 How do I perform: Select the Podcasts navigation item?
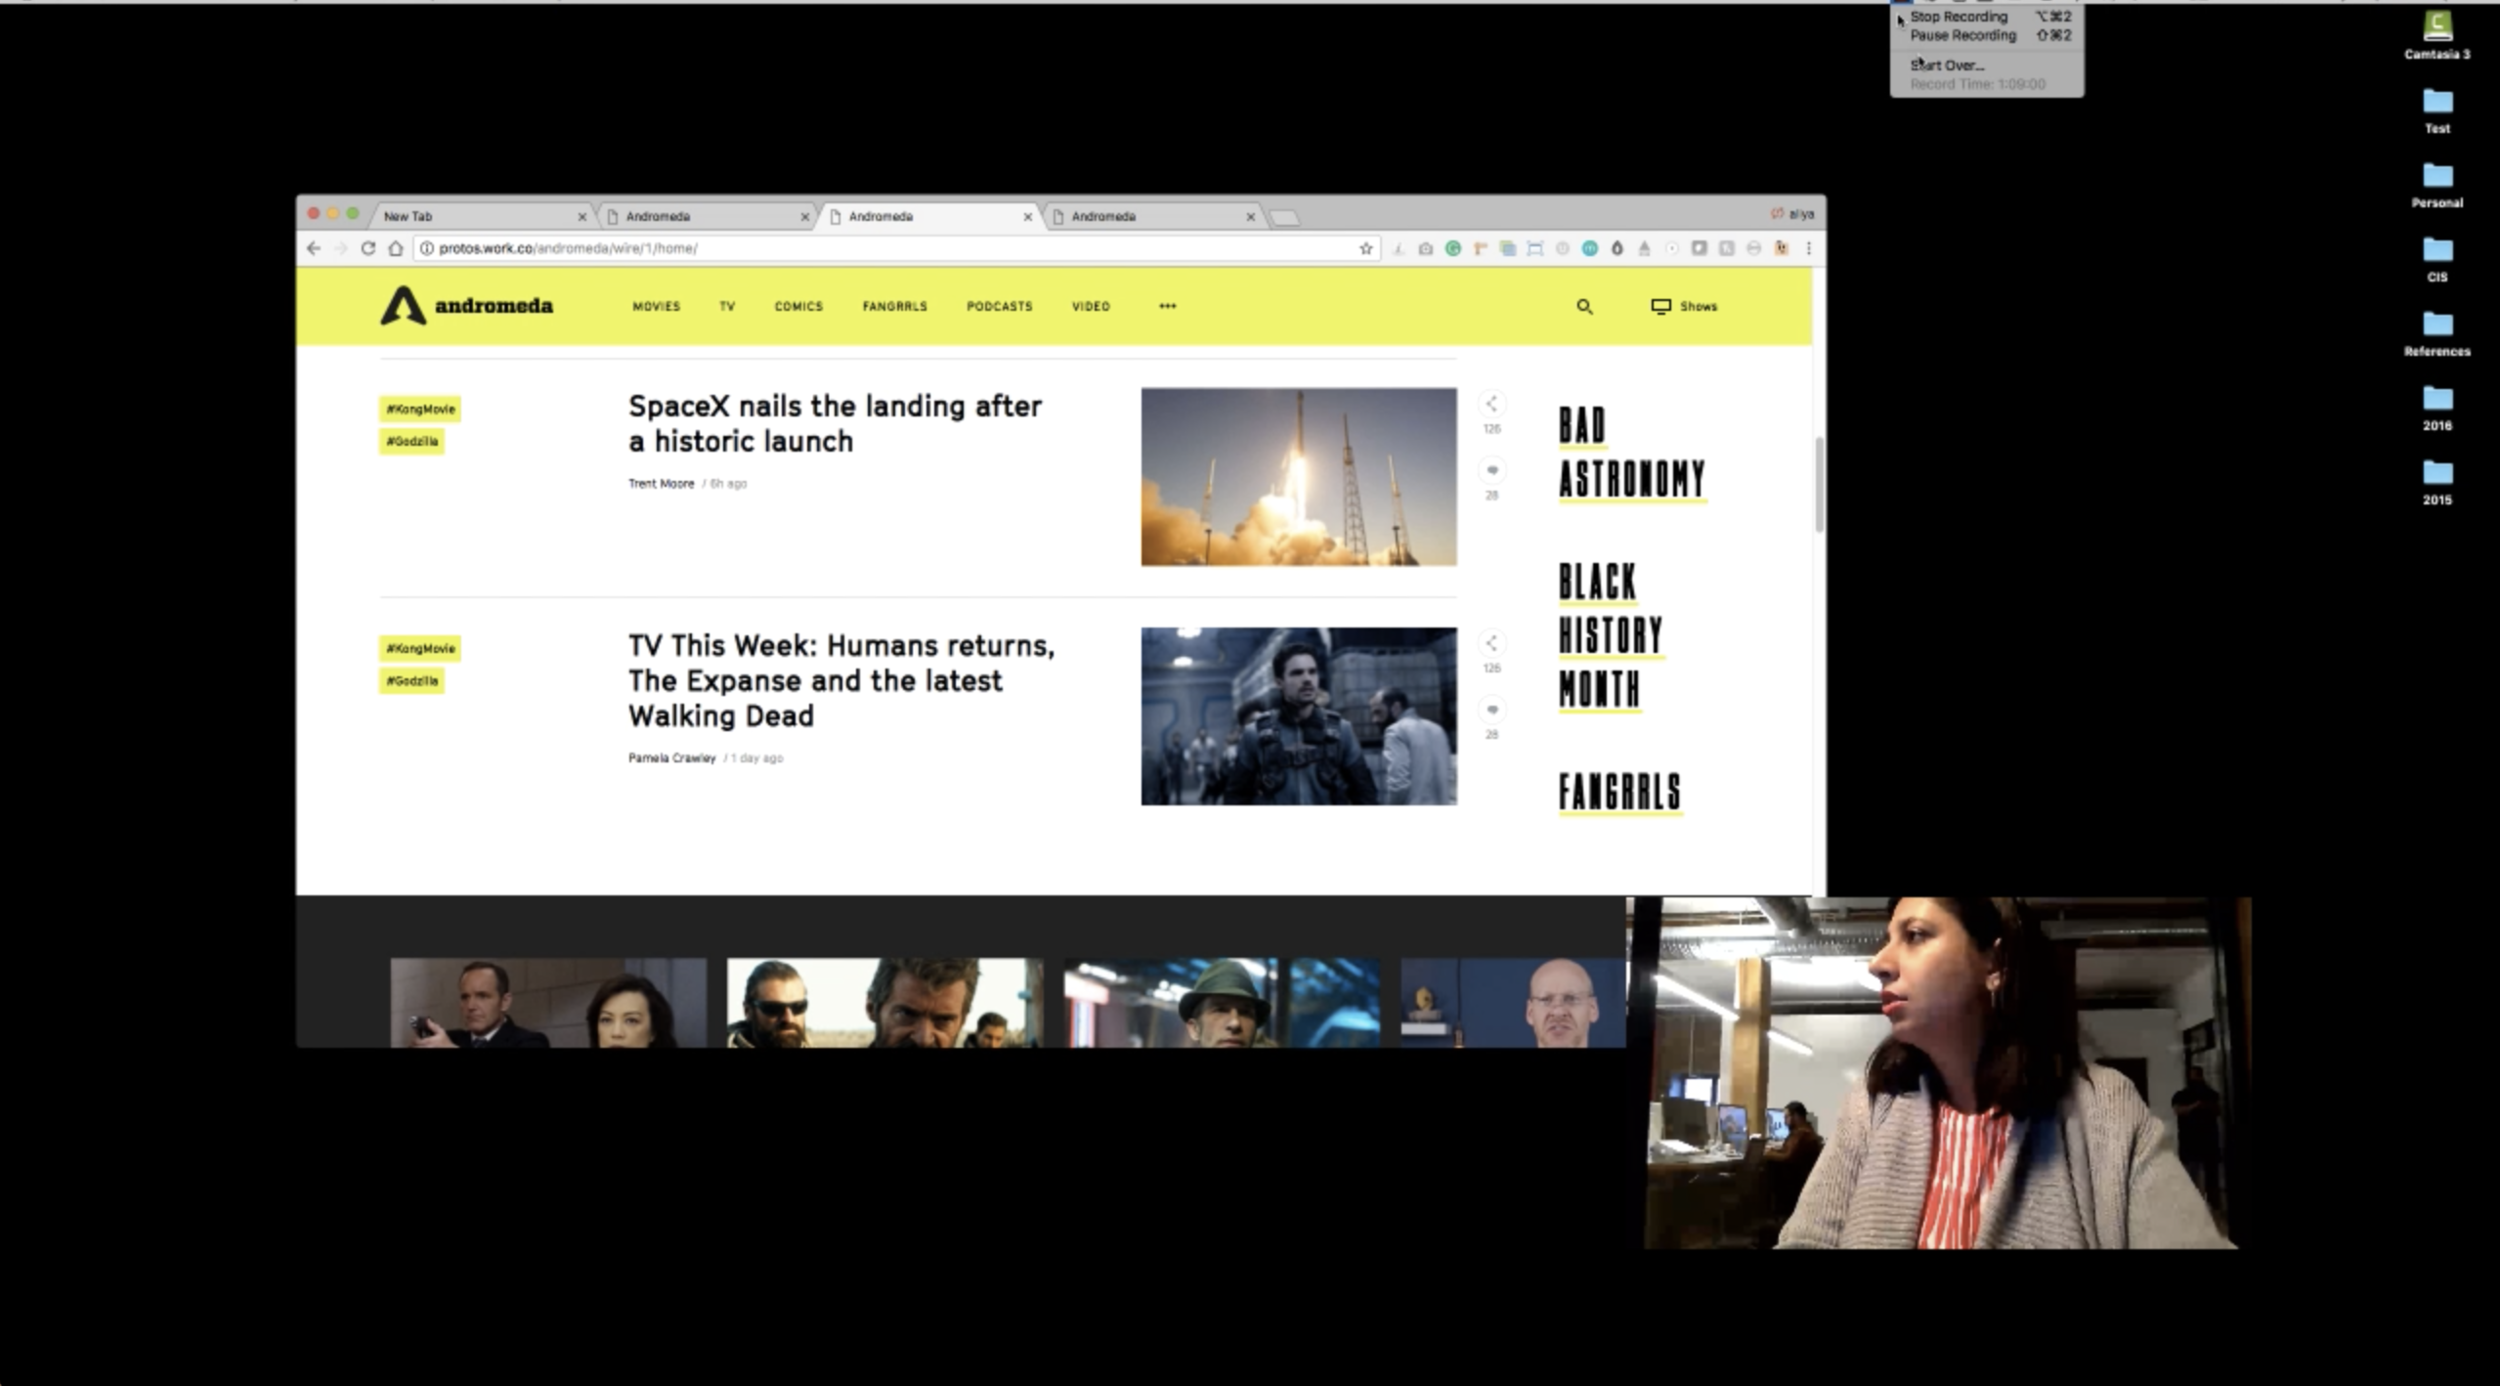(x=999, y=307)
